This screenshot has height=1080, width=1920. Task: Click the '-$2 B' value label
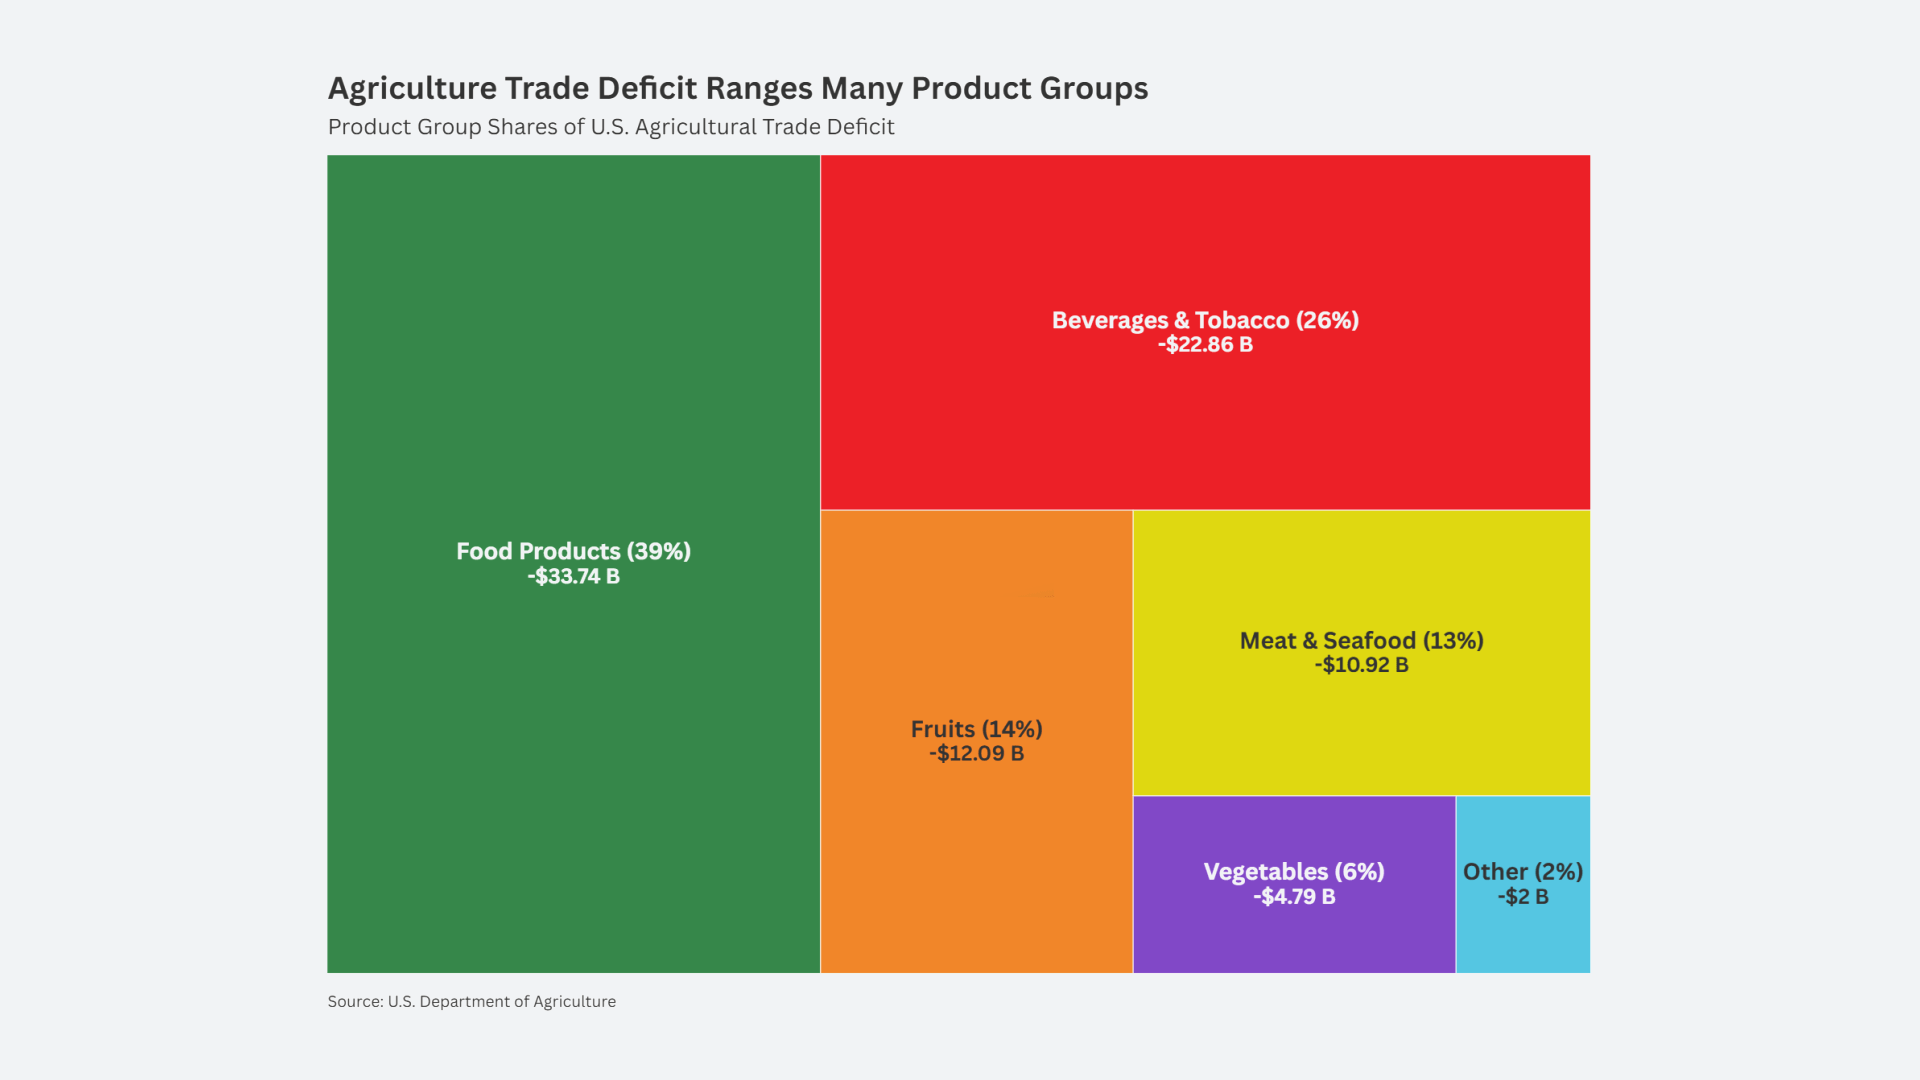(1523, 896)
